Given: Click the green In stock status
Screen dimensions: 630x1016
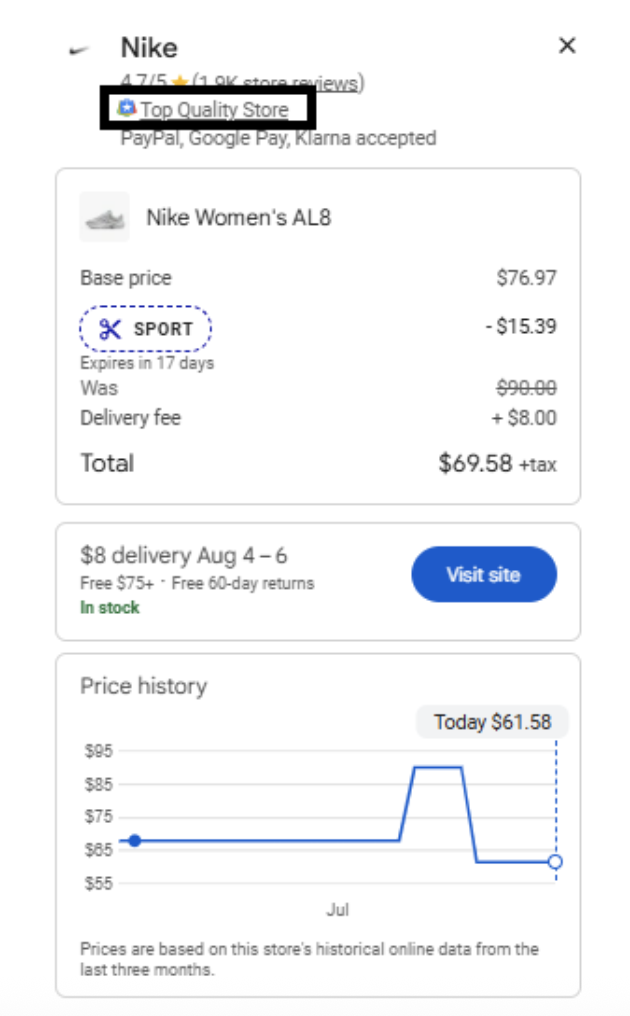Looking at the screenshot, I should pos(110,607).
